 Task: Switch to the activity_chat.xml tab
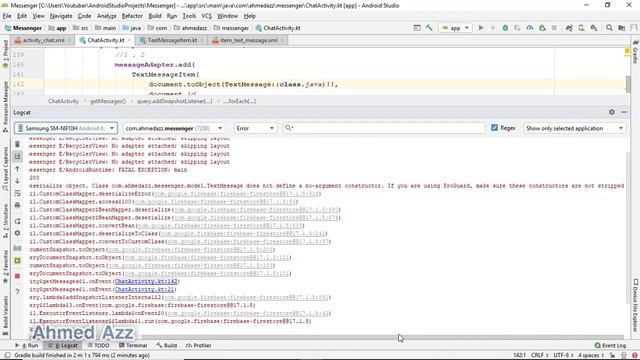(x=43, y=40)
